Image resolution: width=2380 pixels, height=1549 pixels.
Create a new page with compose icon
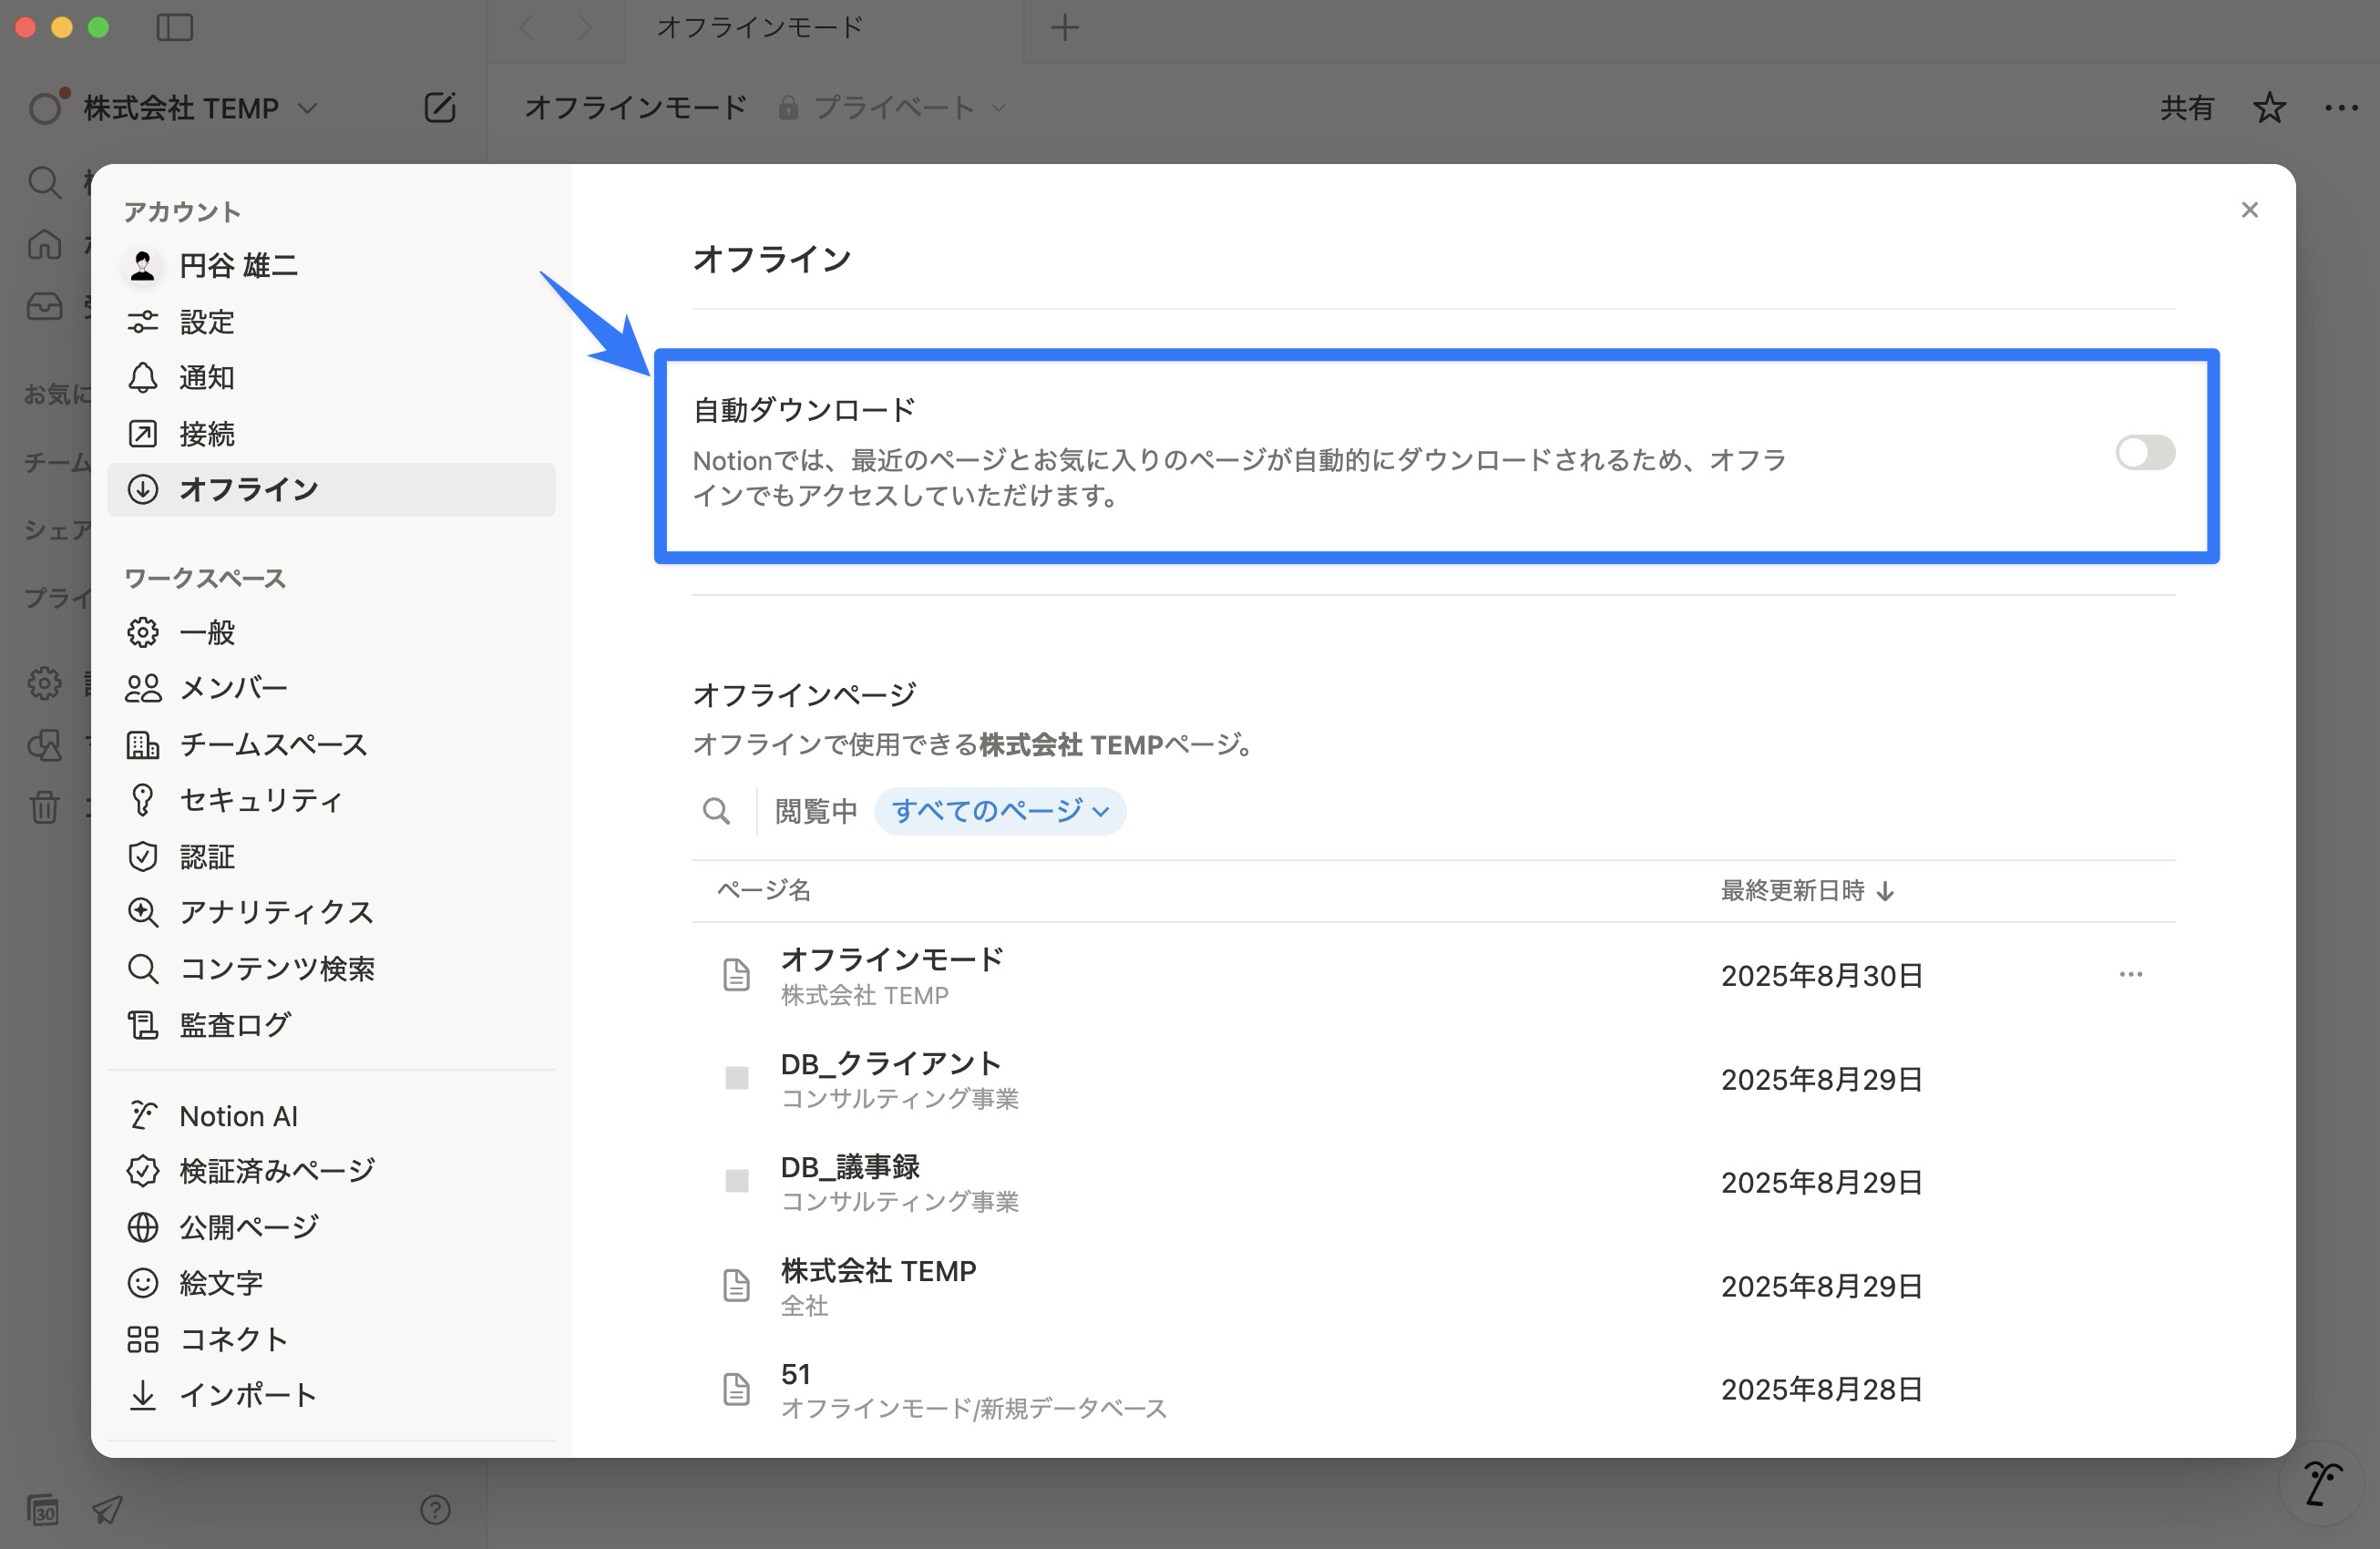[439, 107]
